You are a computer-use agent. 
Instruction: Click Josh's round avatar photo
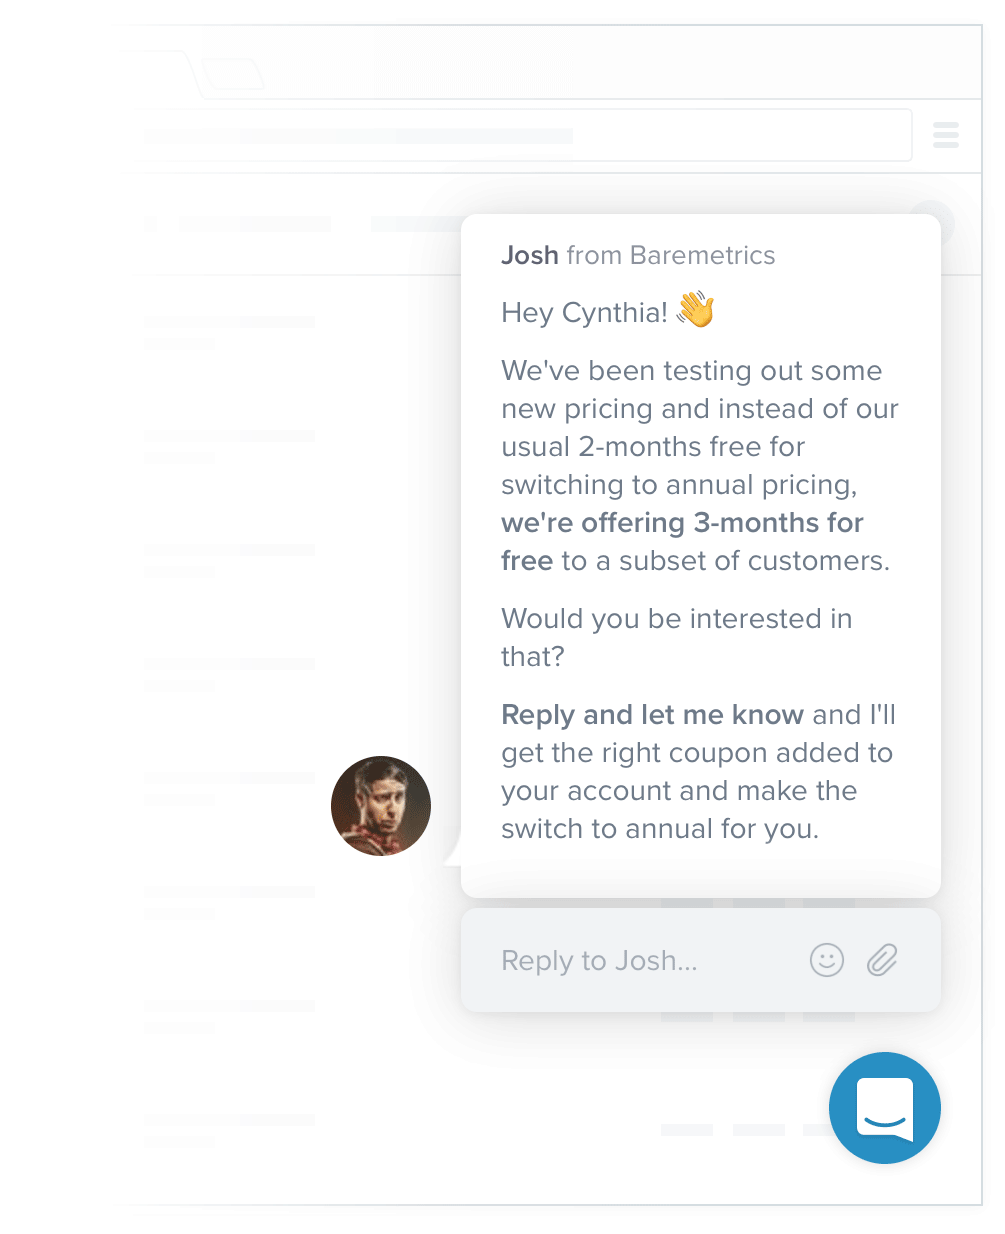pyautogui.click(x=381, y=806)
